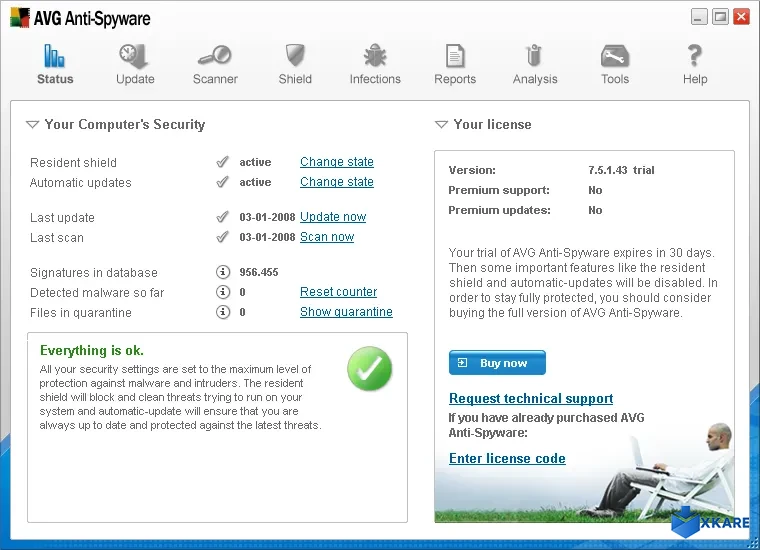Image resolution: width=760 pixels, height=550 pixels.
Task: Click the AVG logo in title bar
Action: 20,17
